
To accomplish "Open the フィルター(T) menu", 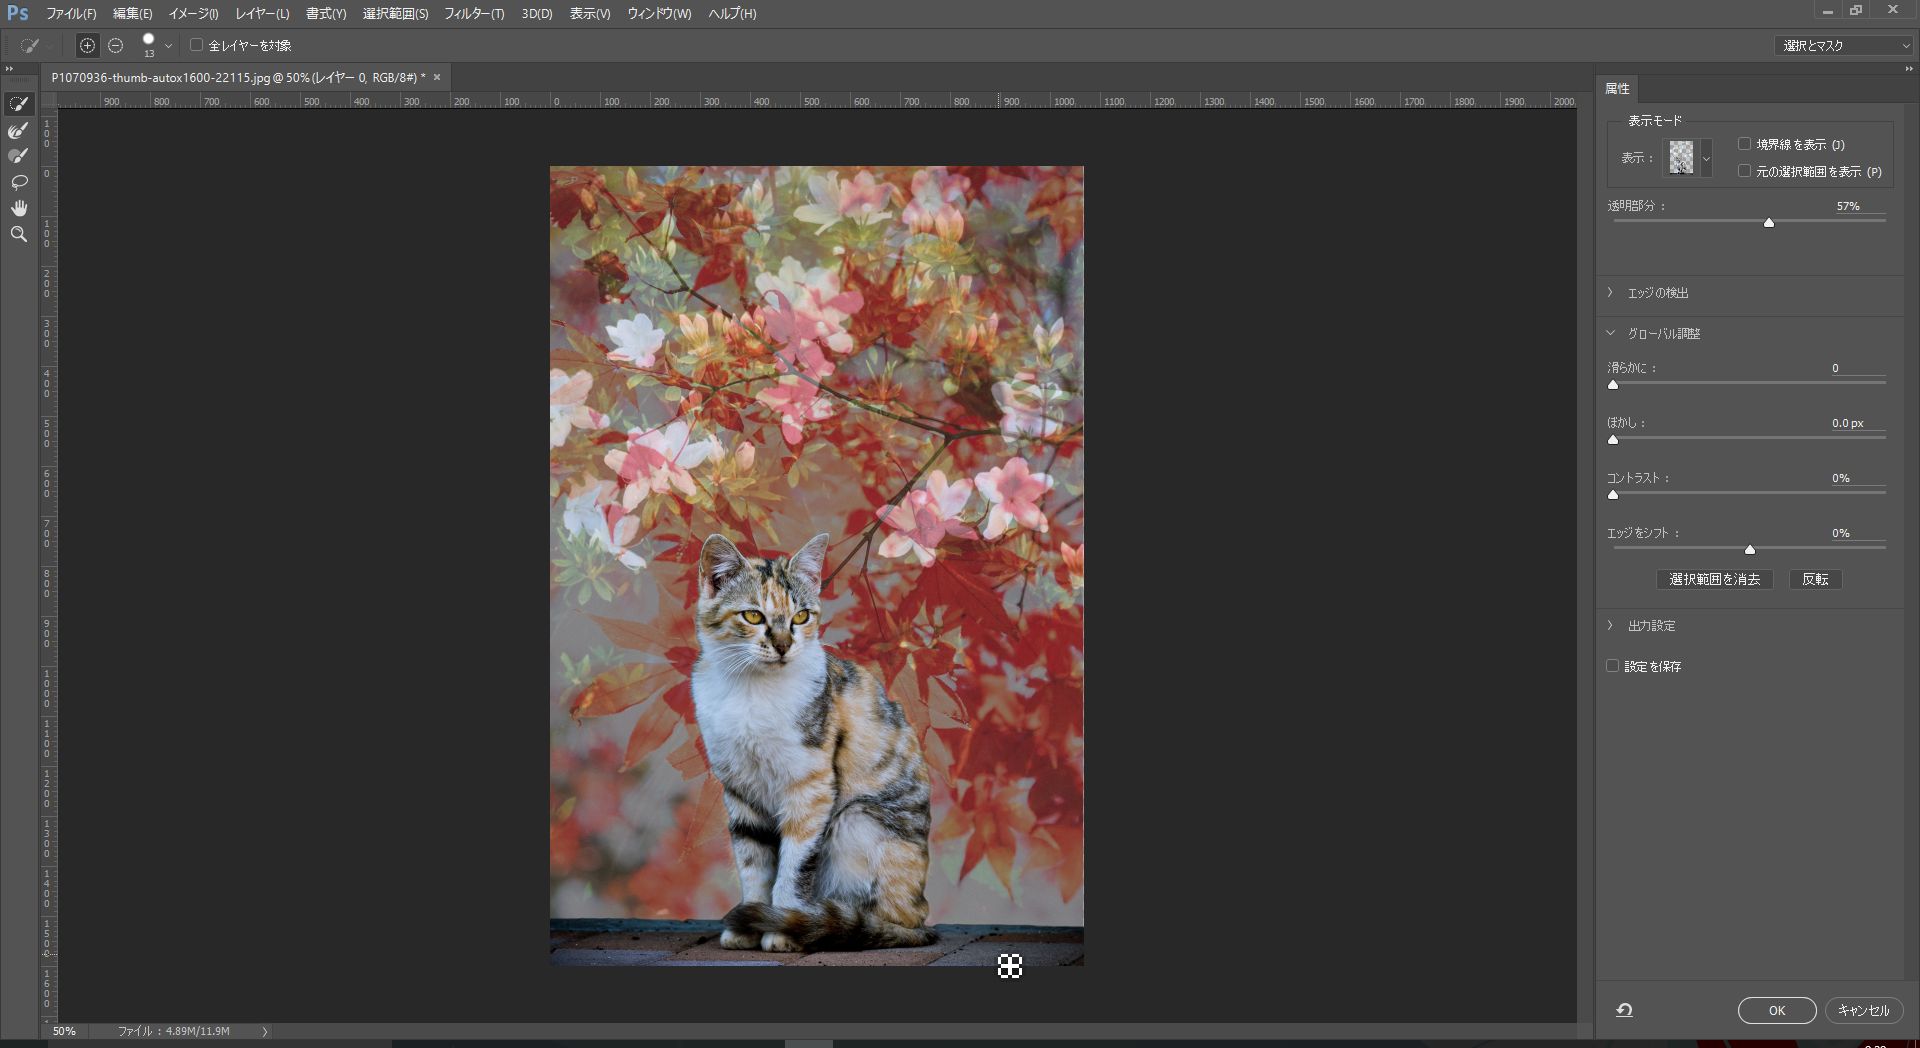I will (474, 14).
